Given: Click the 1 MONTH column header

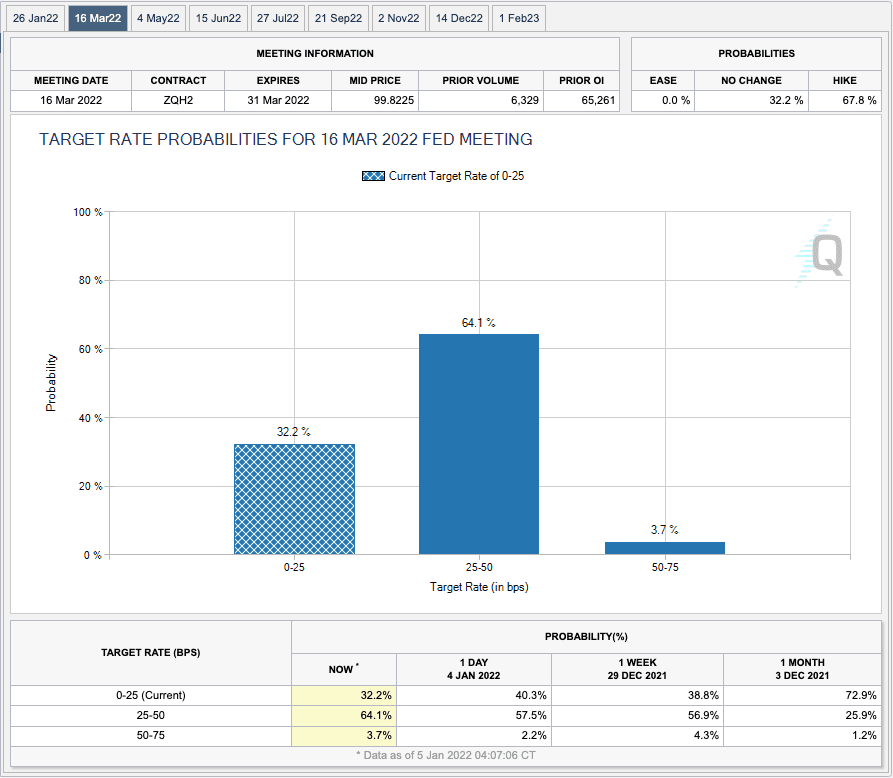Looking at the screenshot, I should click(805, 669).
